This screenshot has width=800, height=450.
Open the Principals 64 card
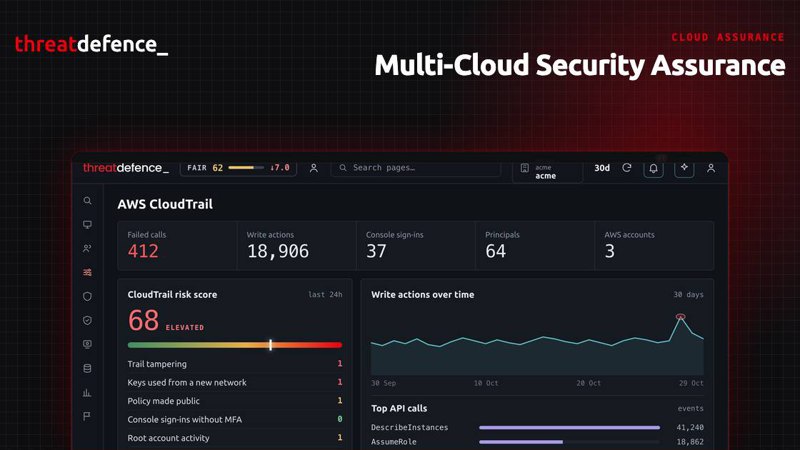tap(535, 245)
